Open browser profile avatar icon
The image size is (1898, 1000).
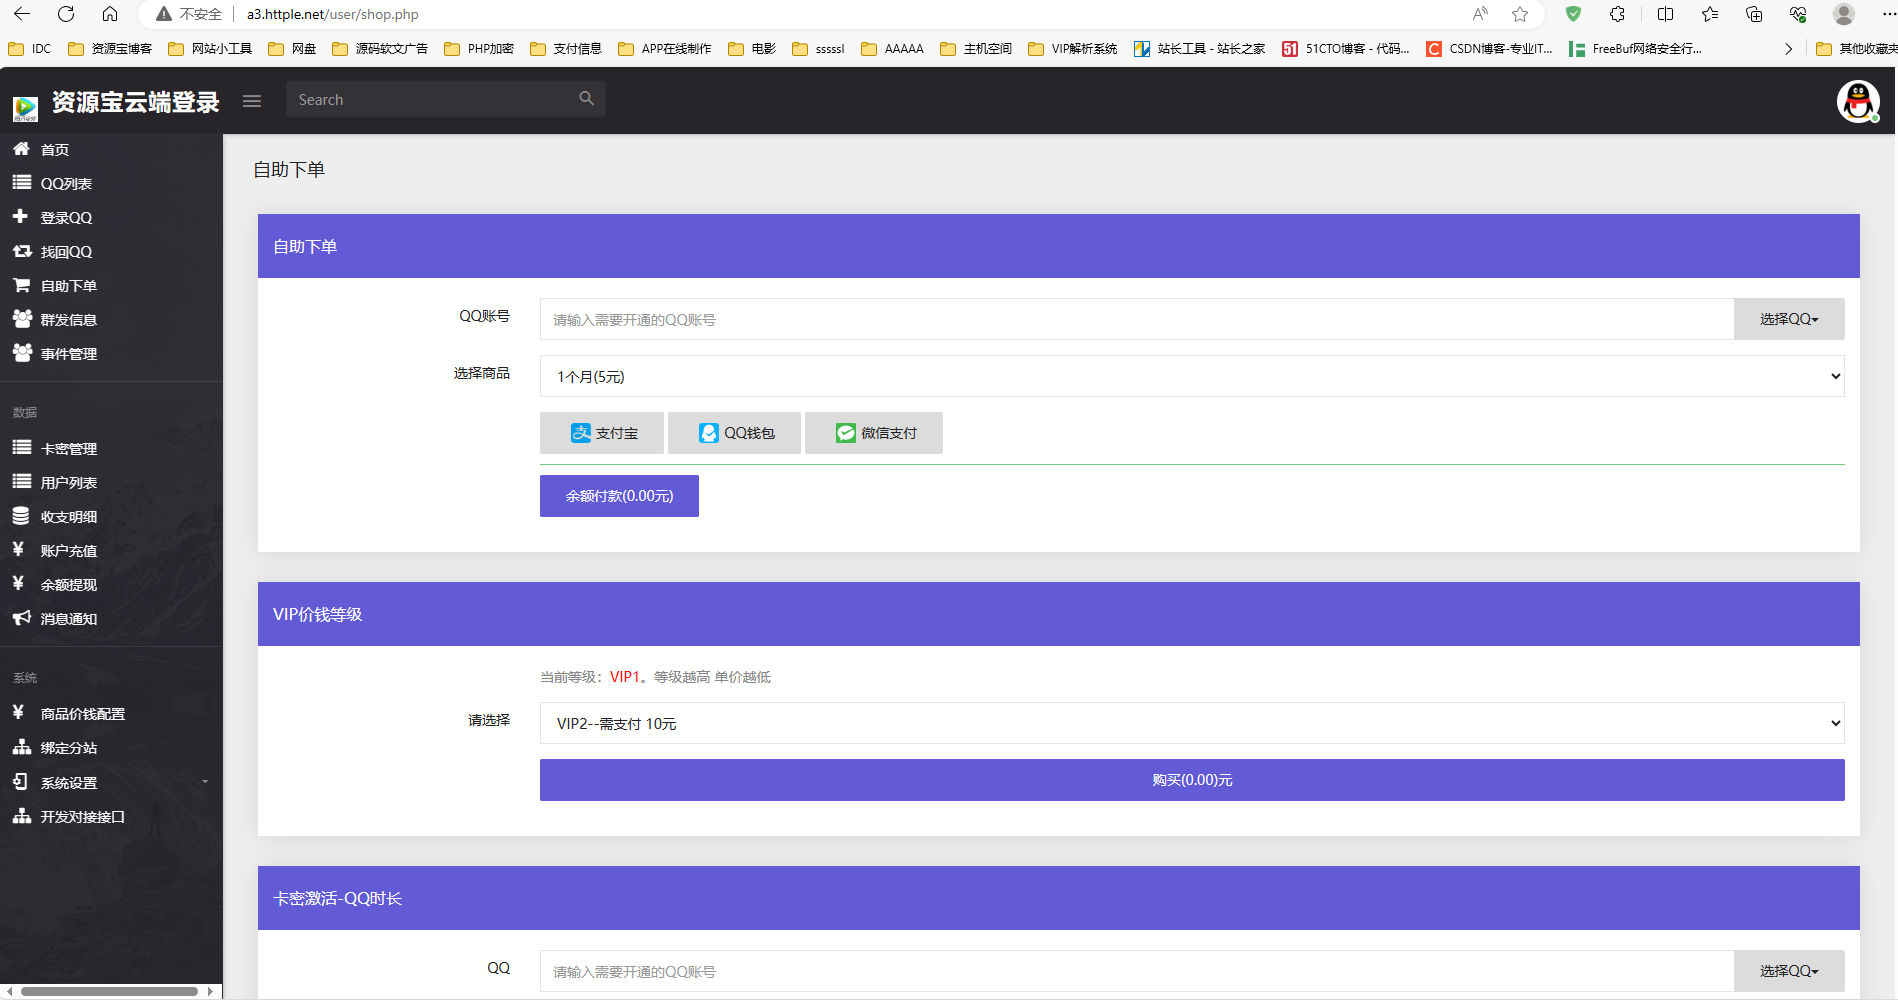(1844, 14)
